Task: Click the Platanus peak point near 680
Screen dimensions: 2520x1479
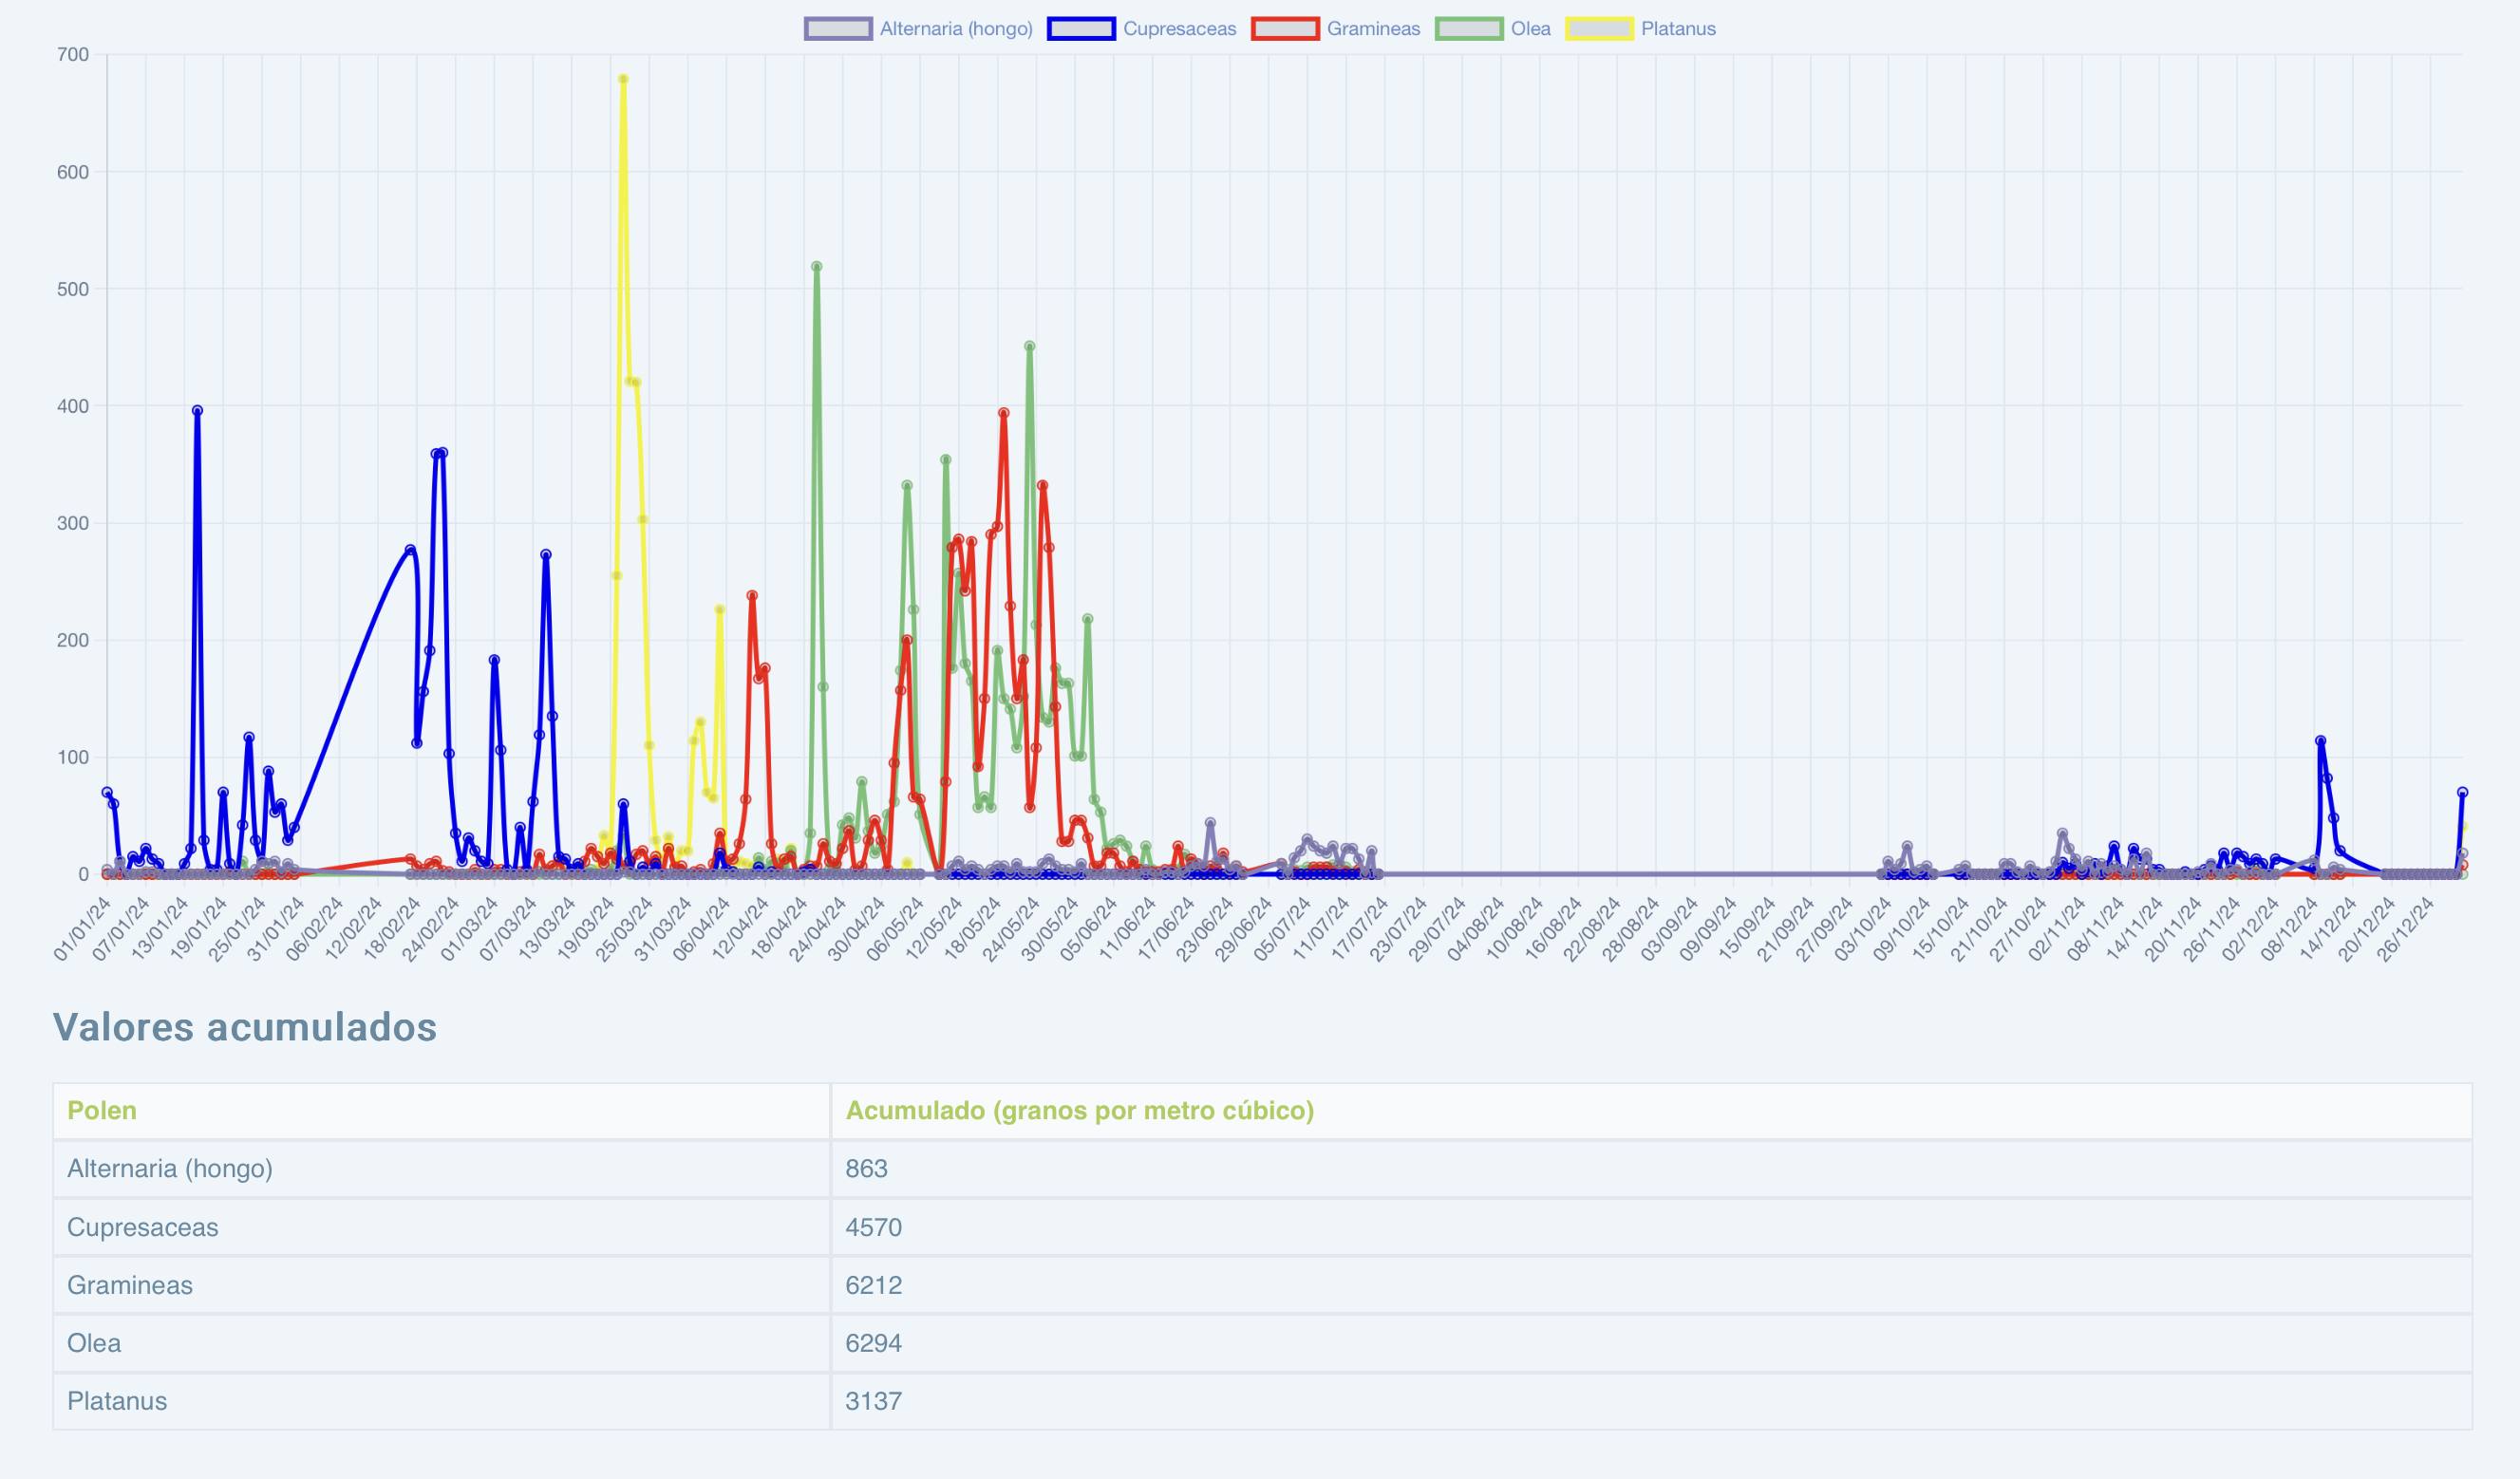Action: tap(623, 79)
